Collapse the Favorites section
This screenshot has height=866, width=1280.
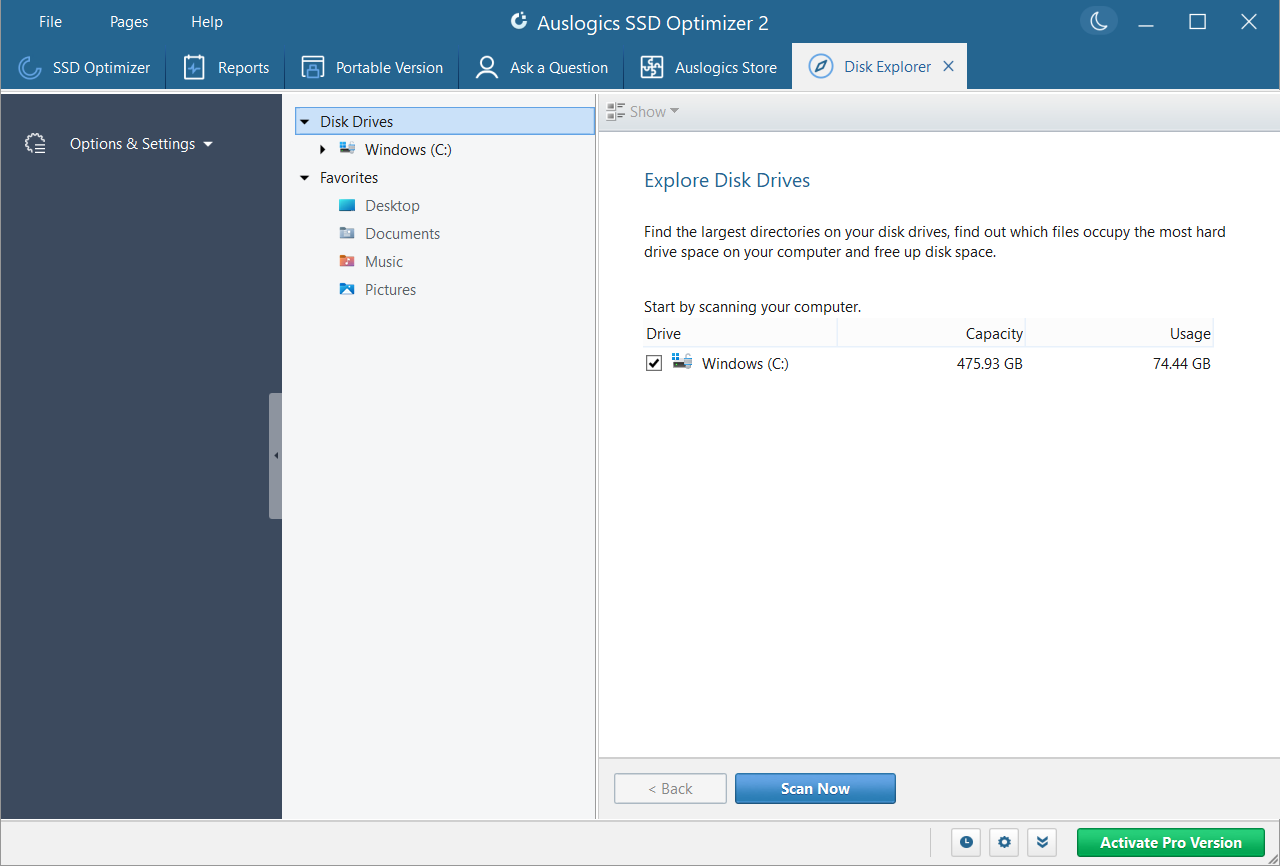pos(304,177)
